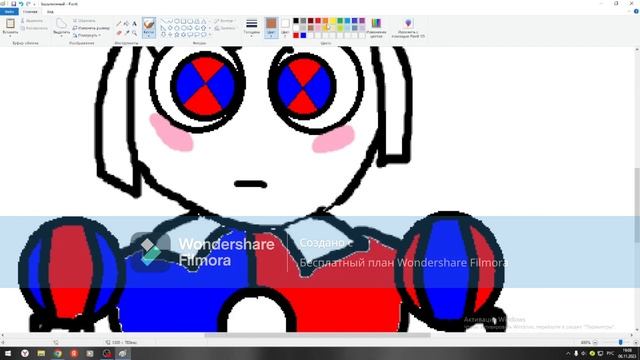
Task: Switch to the Вид (View) tab
Action: pyautogui.click(x=50, y=11)
